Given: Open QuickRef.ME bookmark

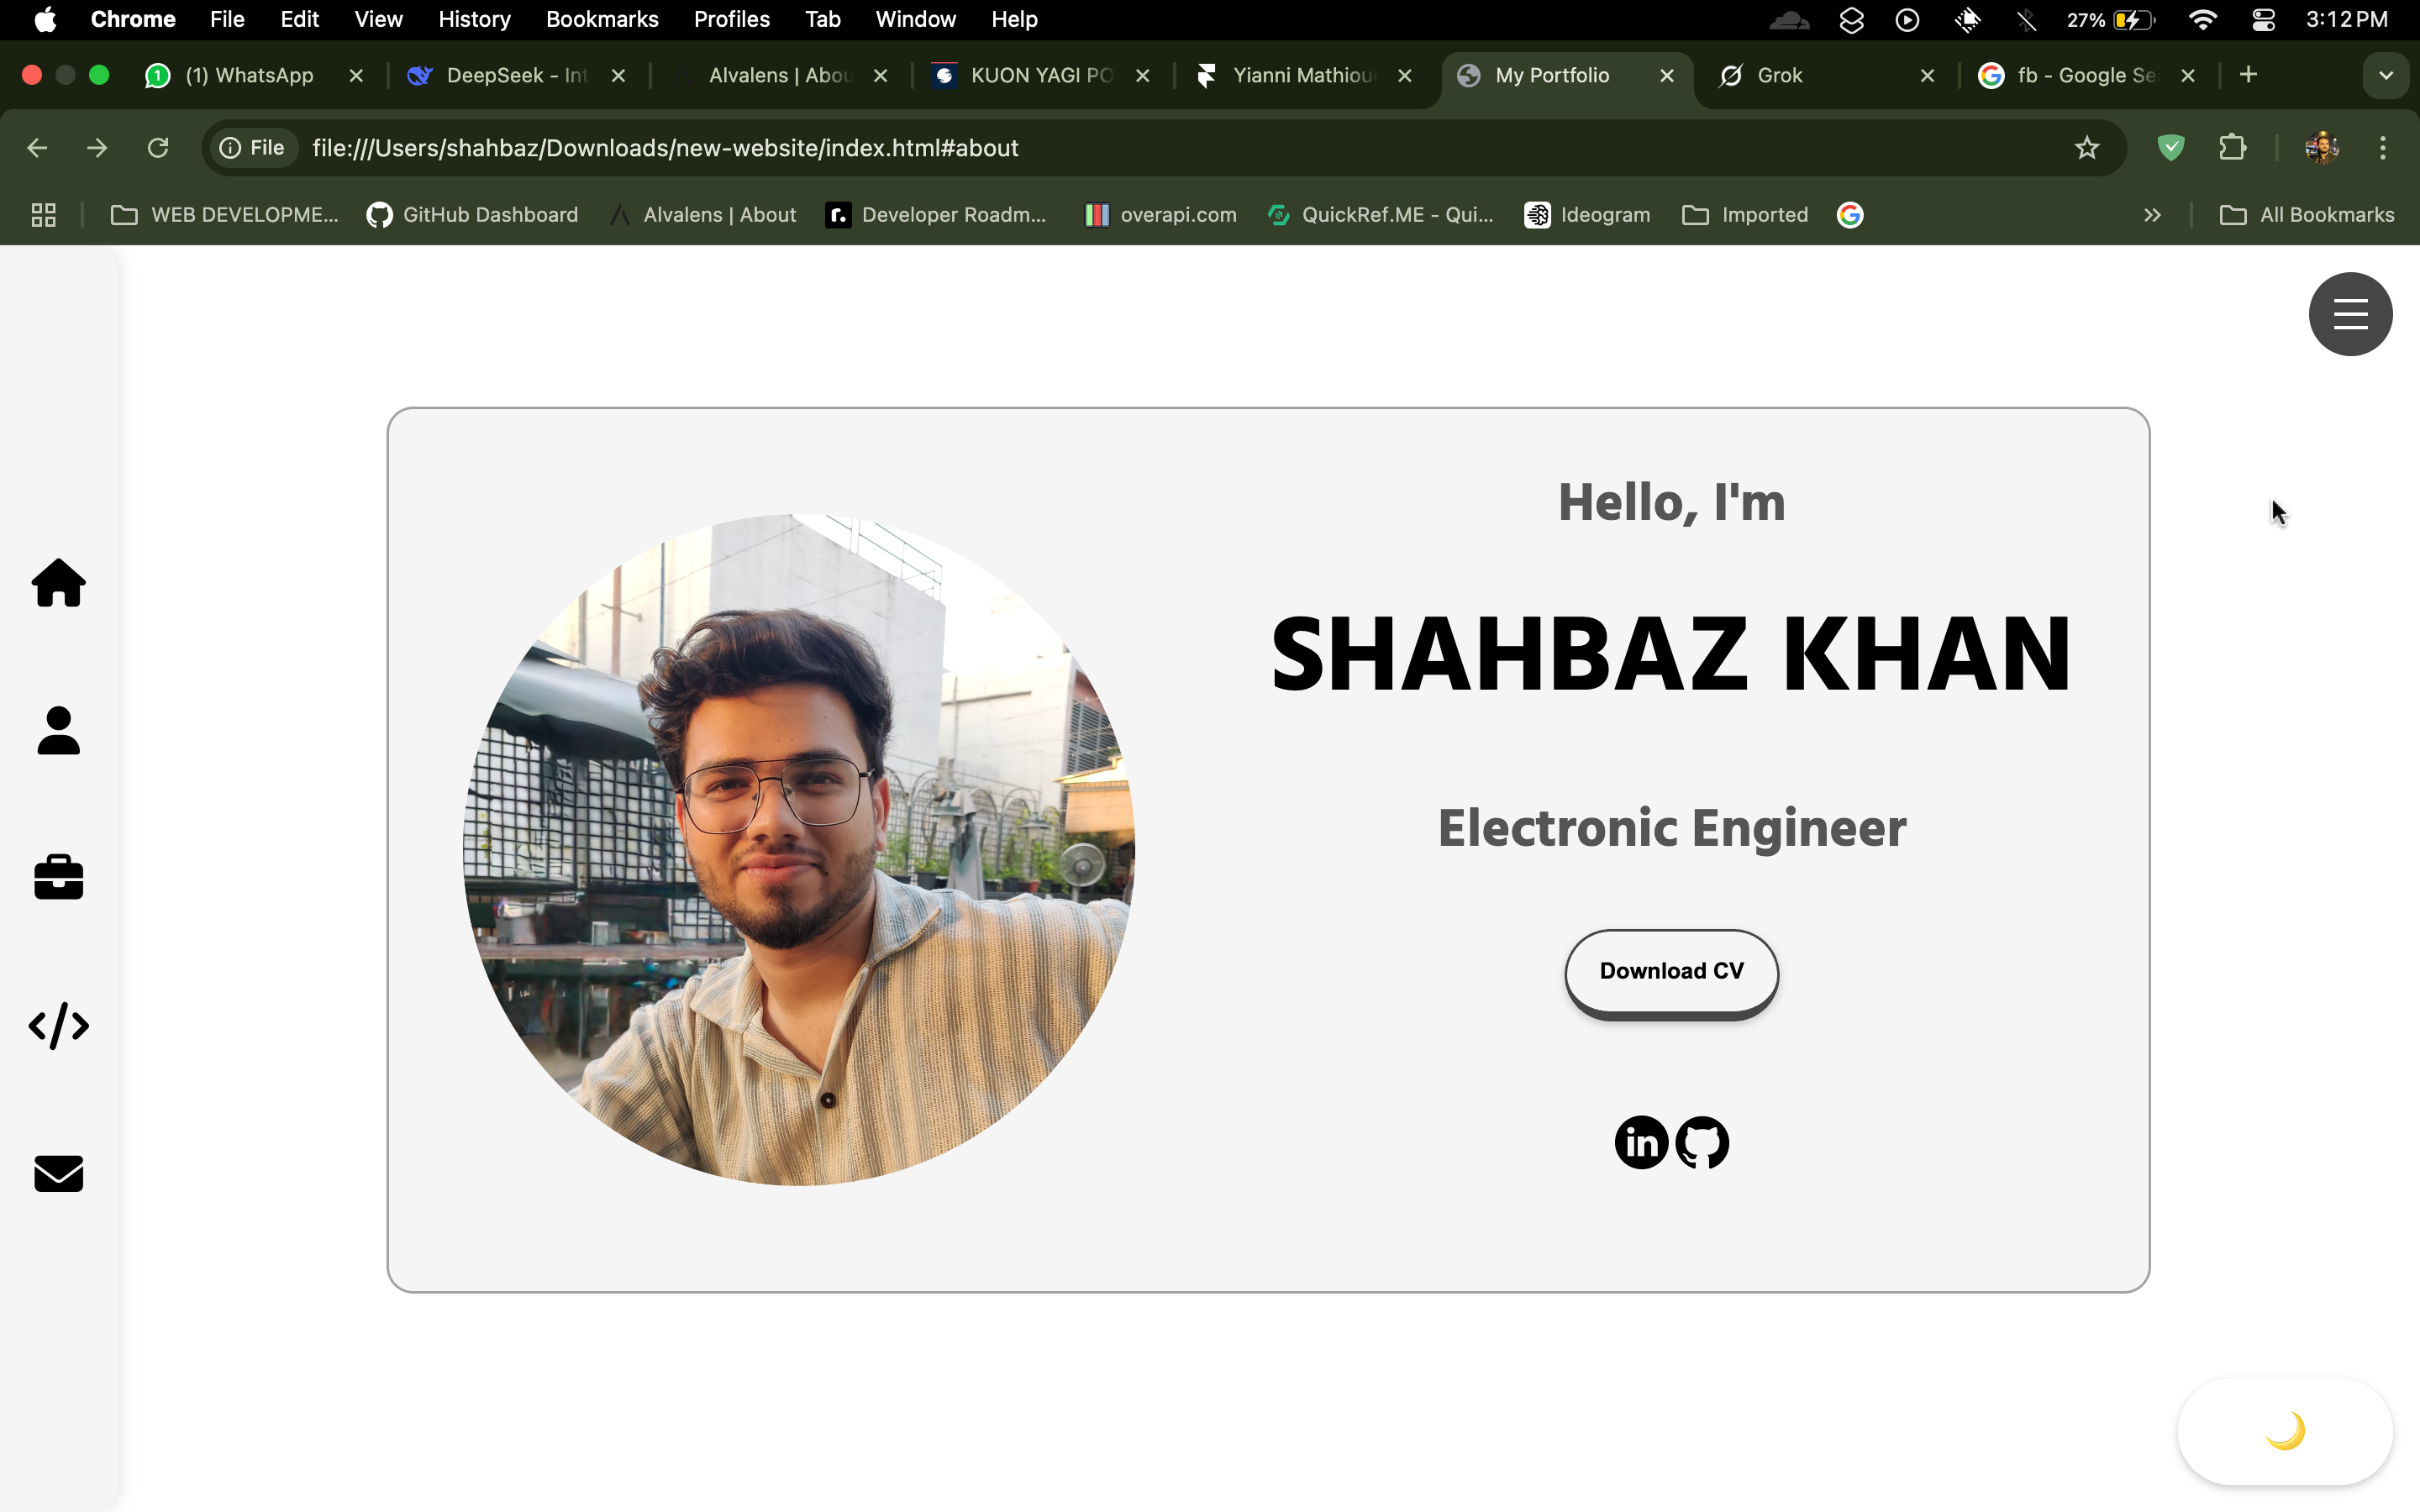Looking at the screenshot, I should click(x=1380, y=215).
